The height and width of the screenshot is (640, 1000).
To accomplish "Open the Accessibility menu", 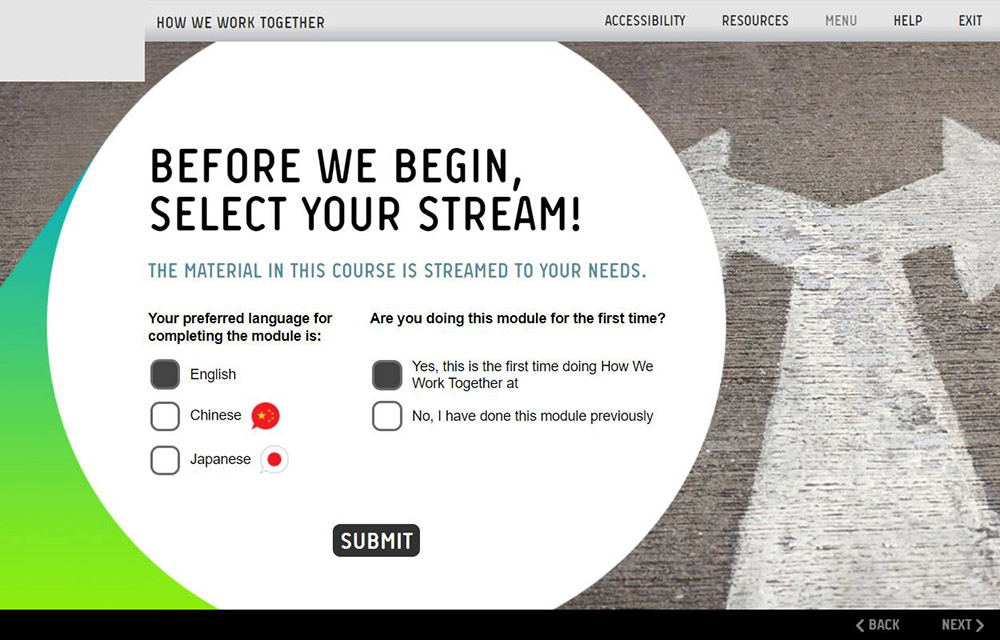I will [645, 21].
